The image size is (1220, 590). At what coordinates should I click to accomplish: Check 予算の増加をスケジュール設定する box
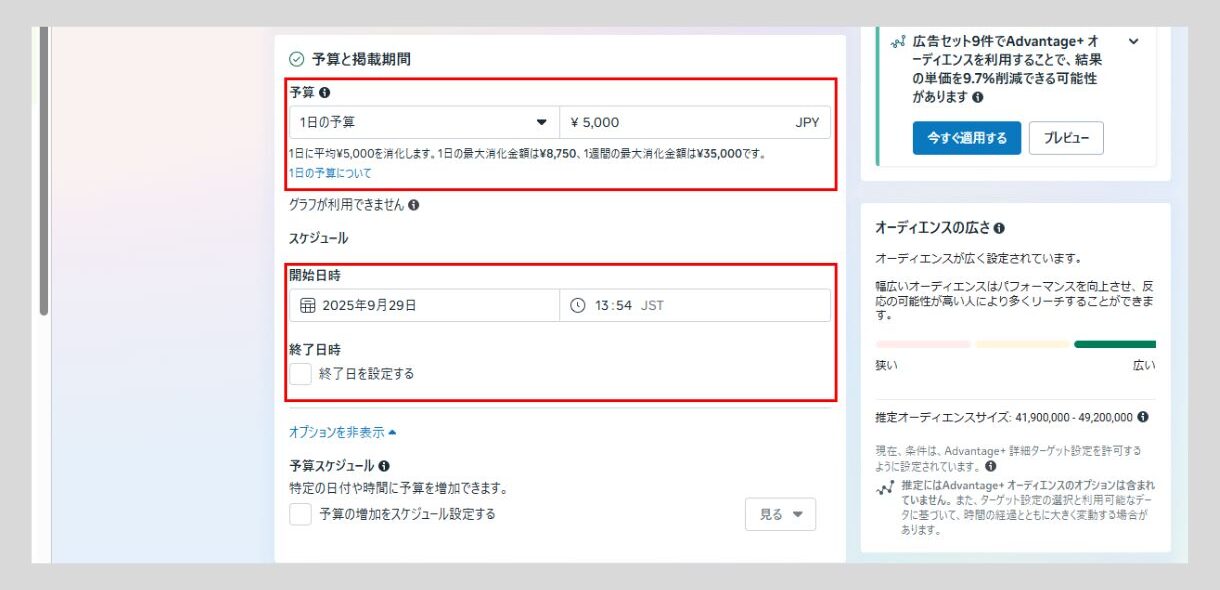pyautogui.click(x=301, y=514)
